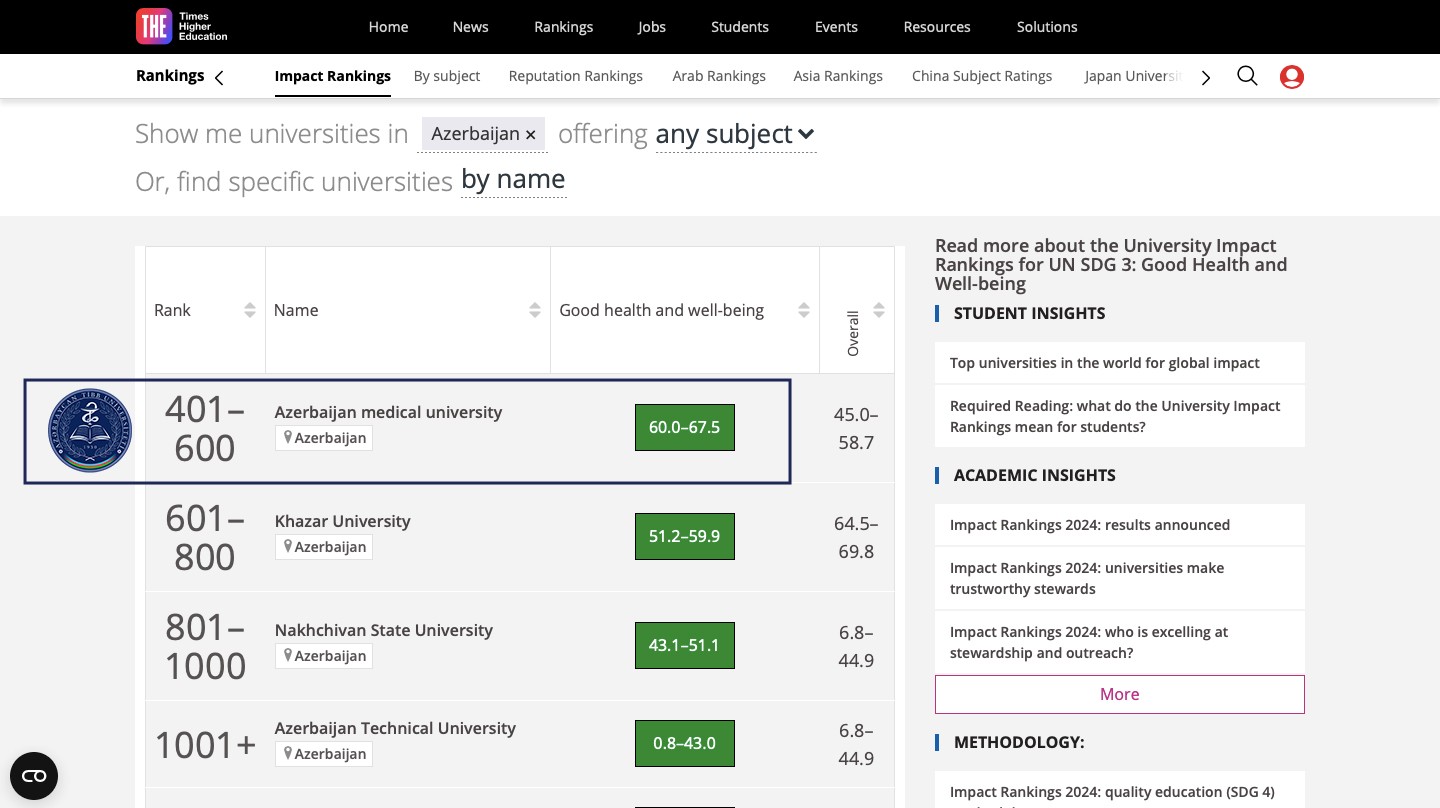Open the Students menu item
Viewport: 1440px width, 808px height.
point(740,27)
